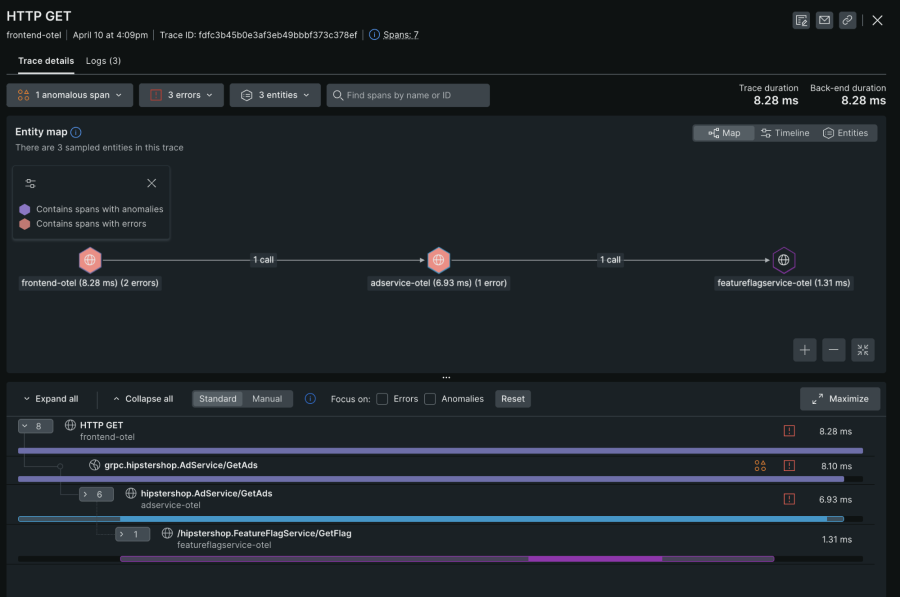Switch to the Entities view

pyautogui.click(x=845, y=133)
